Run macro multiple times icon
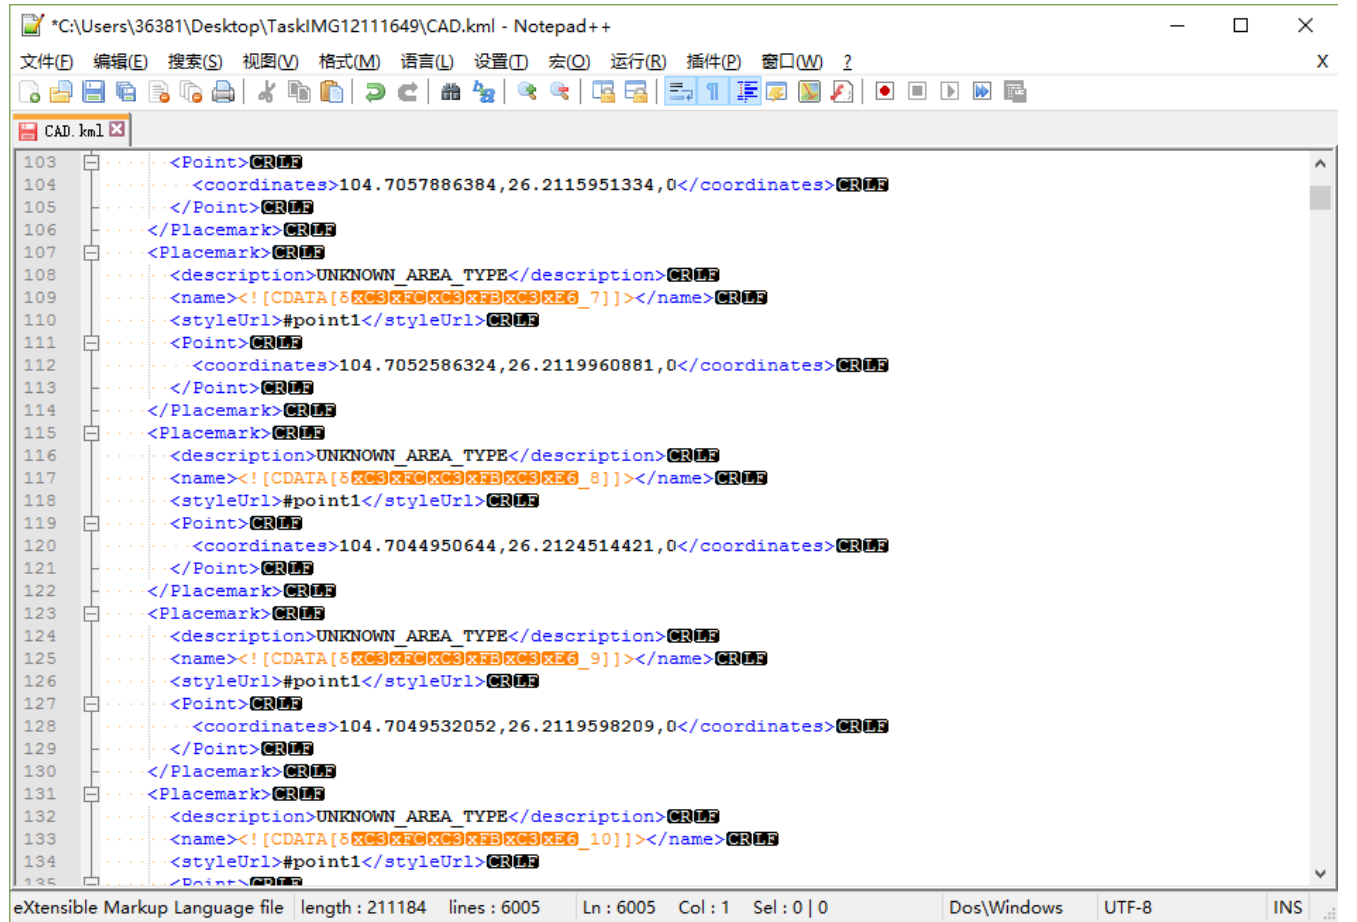The image size is (1357, 922). click(982, 92)
